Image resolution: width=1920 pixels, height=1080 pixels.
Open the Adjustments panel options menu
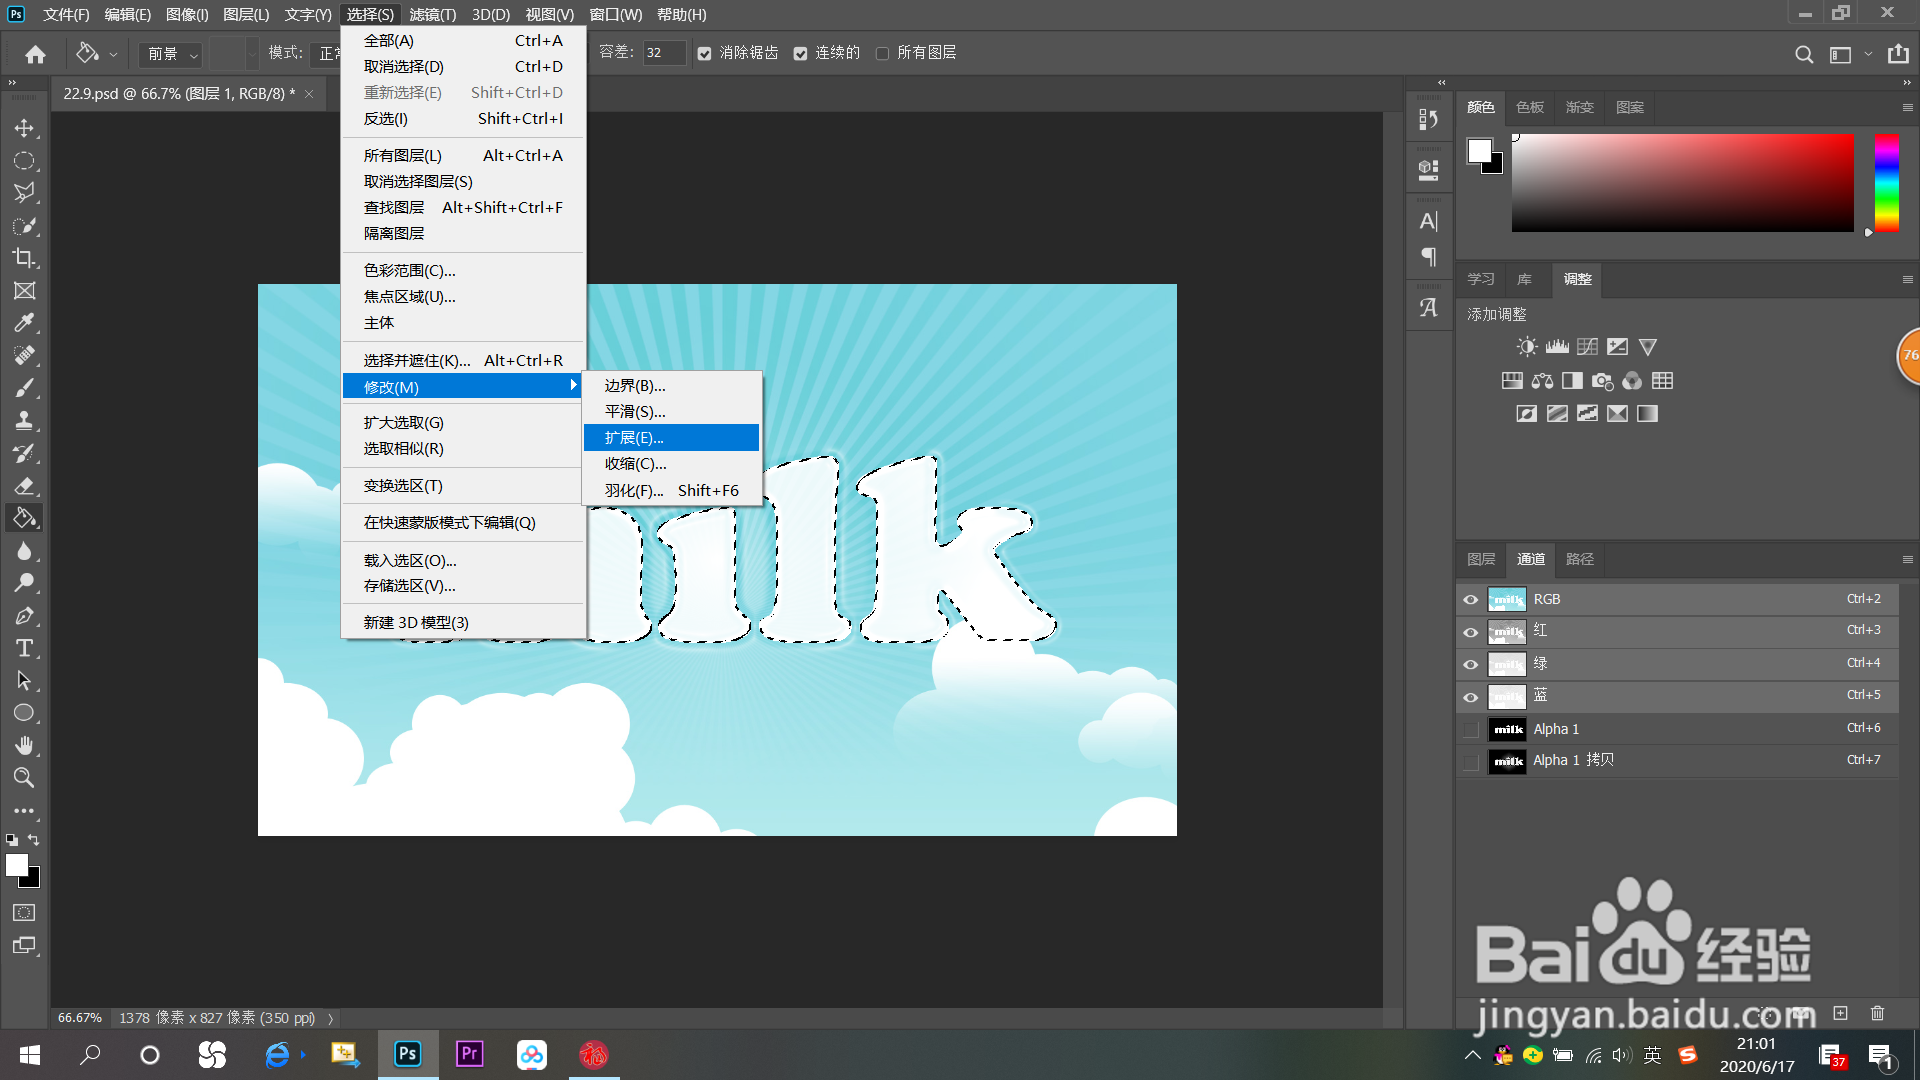1907,279
